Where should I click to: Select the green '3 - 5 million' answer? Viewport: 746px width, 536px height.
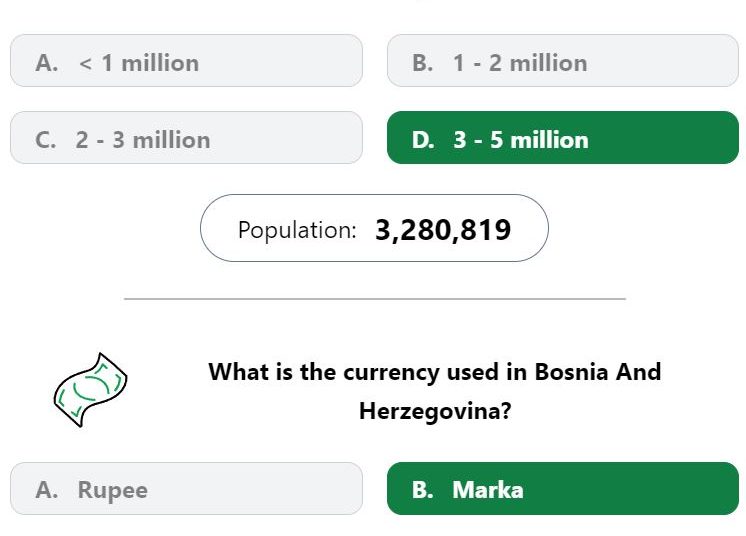563,137
